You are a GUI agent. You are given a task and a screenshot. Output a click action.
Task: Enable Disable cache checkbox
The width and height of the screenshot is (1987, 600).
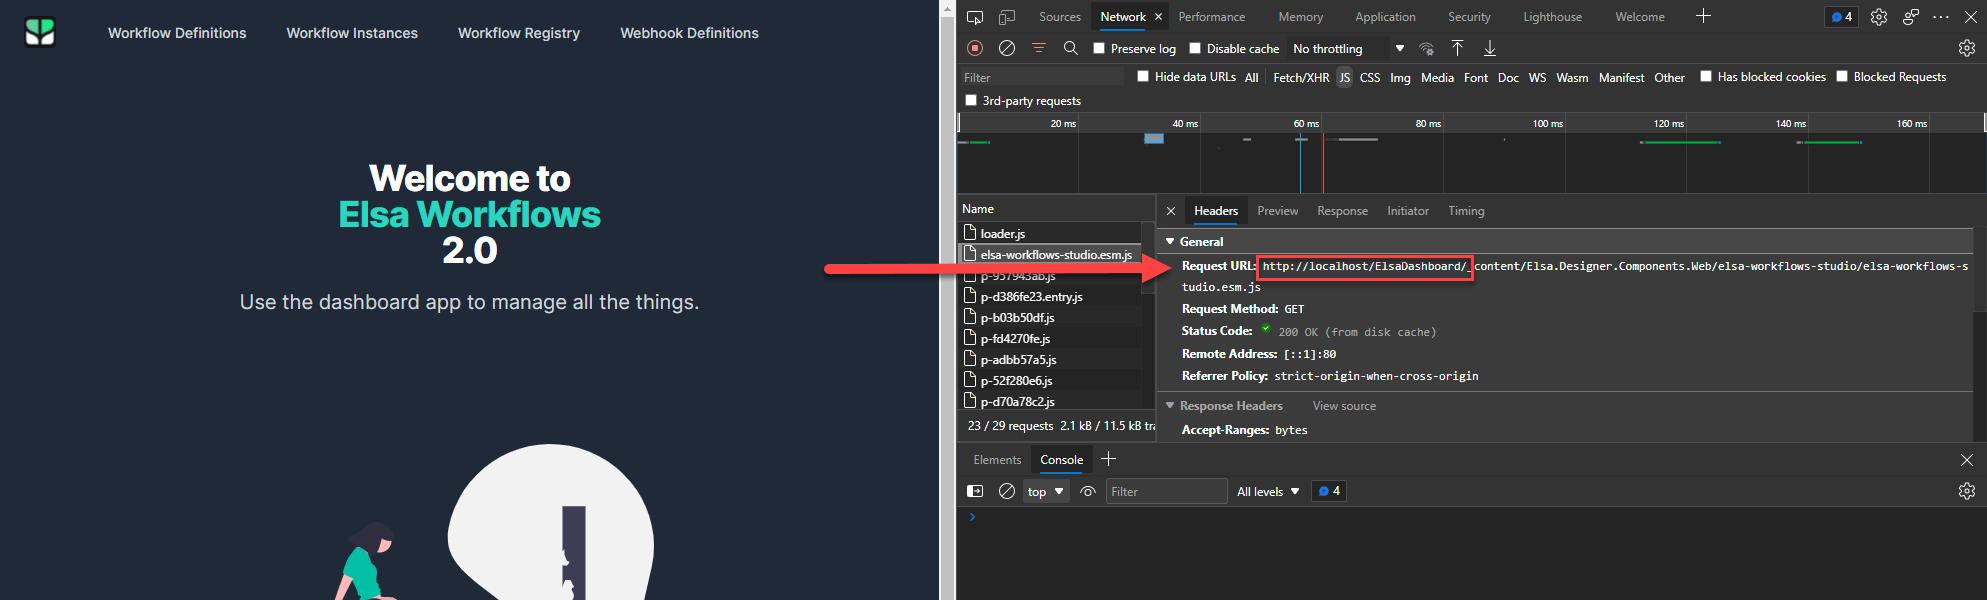coord(1195,48)
